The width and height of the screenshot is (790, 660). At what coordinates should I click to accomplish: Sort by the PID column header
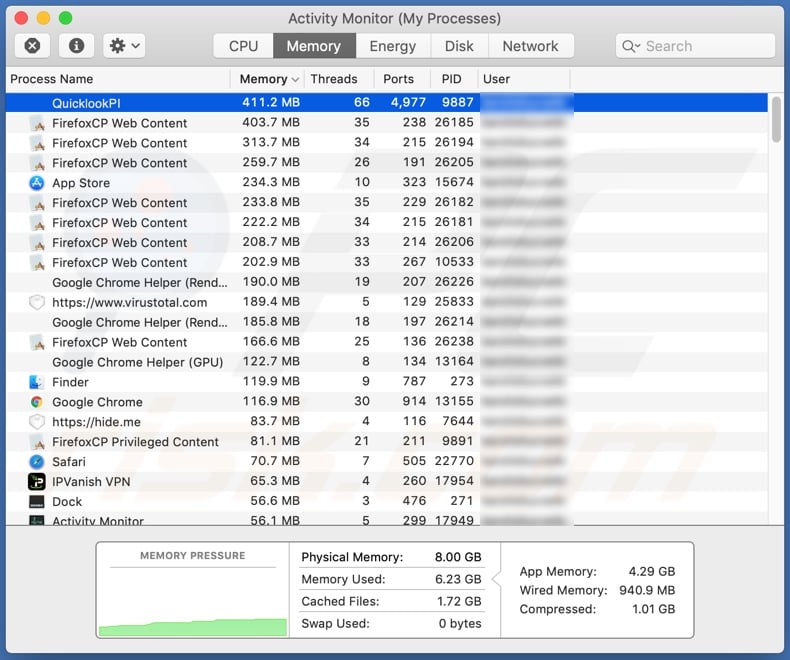coord(451,79)
